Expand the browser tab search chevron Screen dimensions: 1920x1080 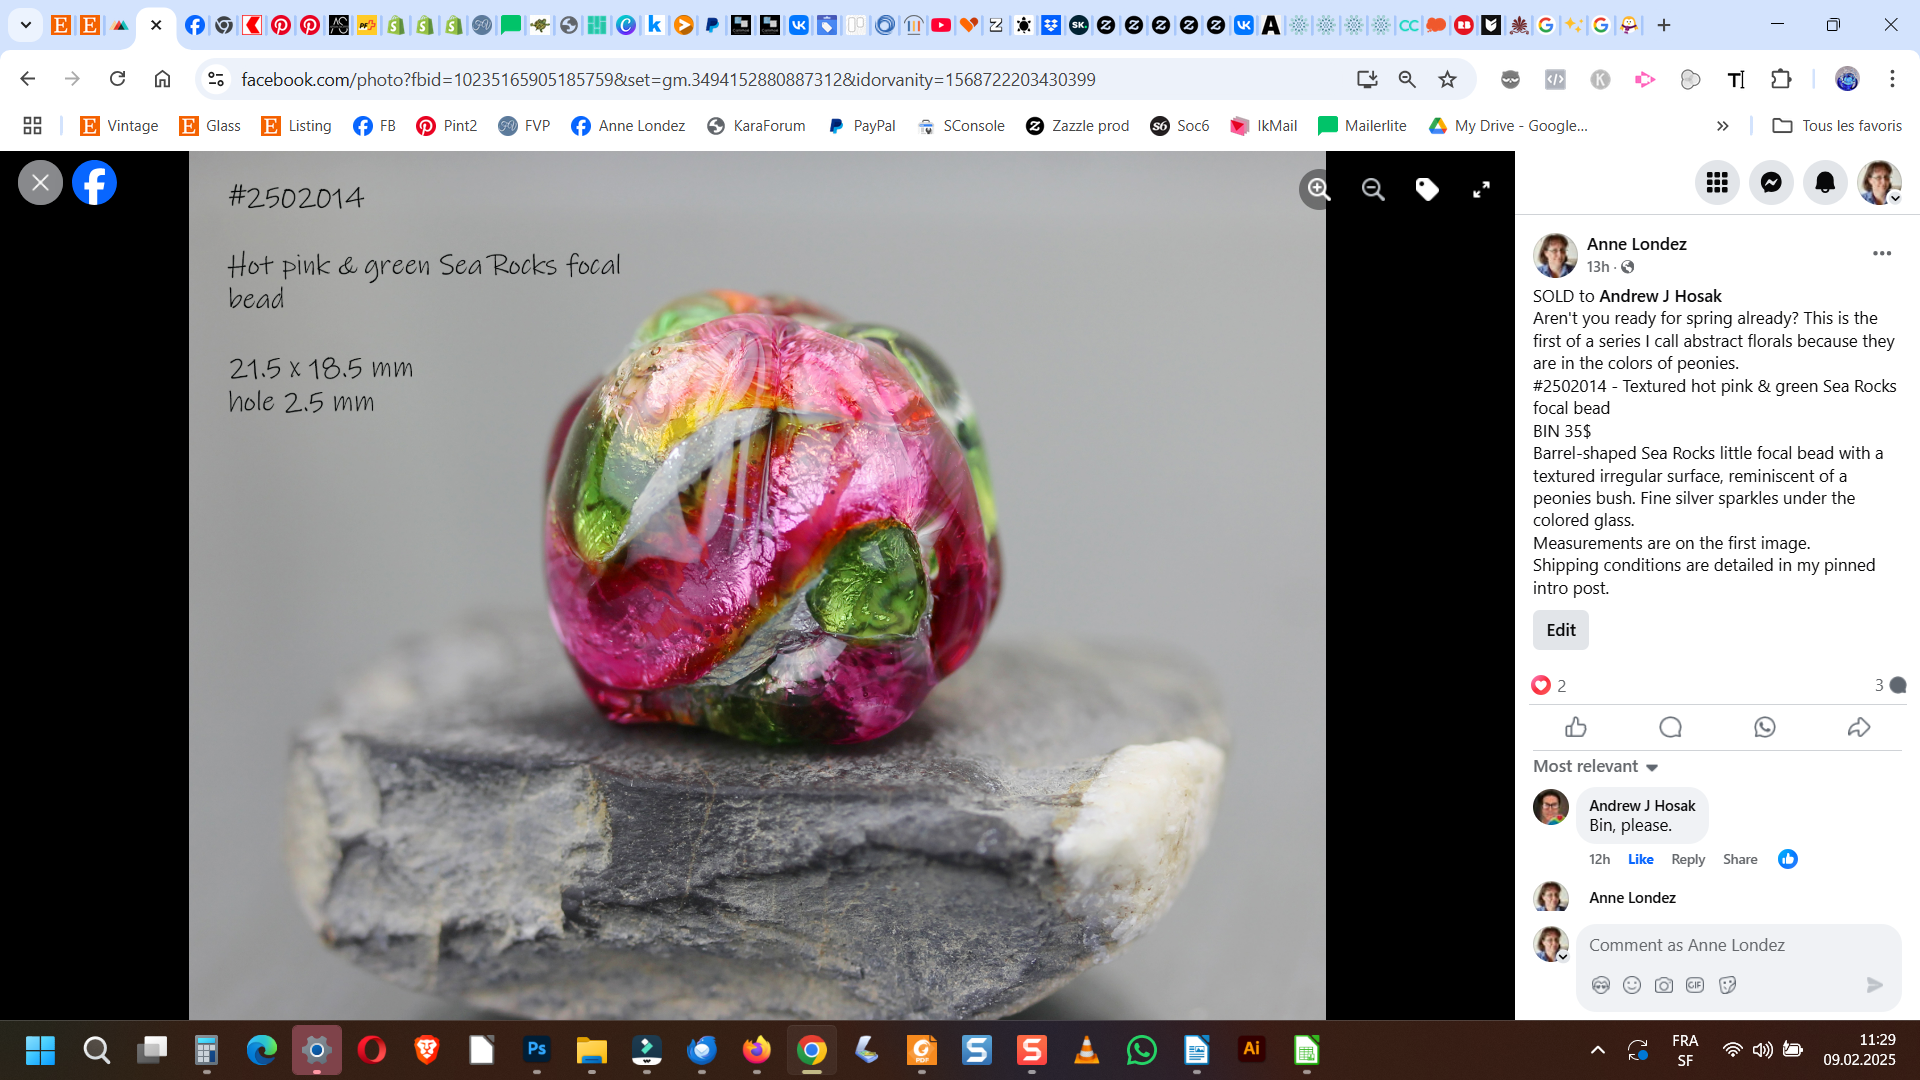(x=26, y=25)
